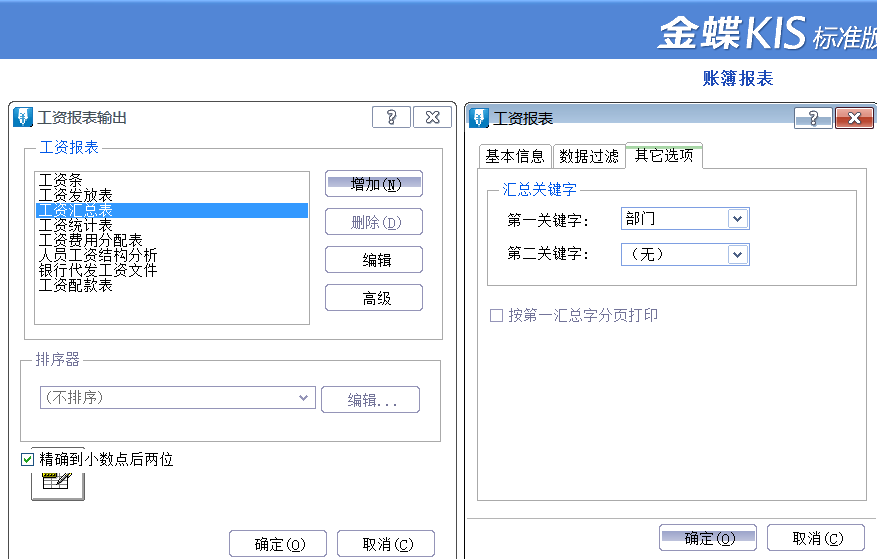Cancel with 取消(C) in 工资报表 dialog
The image size is (877, 559).
click(x=816, y=538)
